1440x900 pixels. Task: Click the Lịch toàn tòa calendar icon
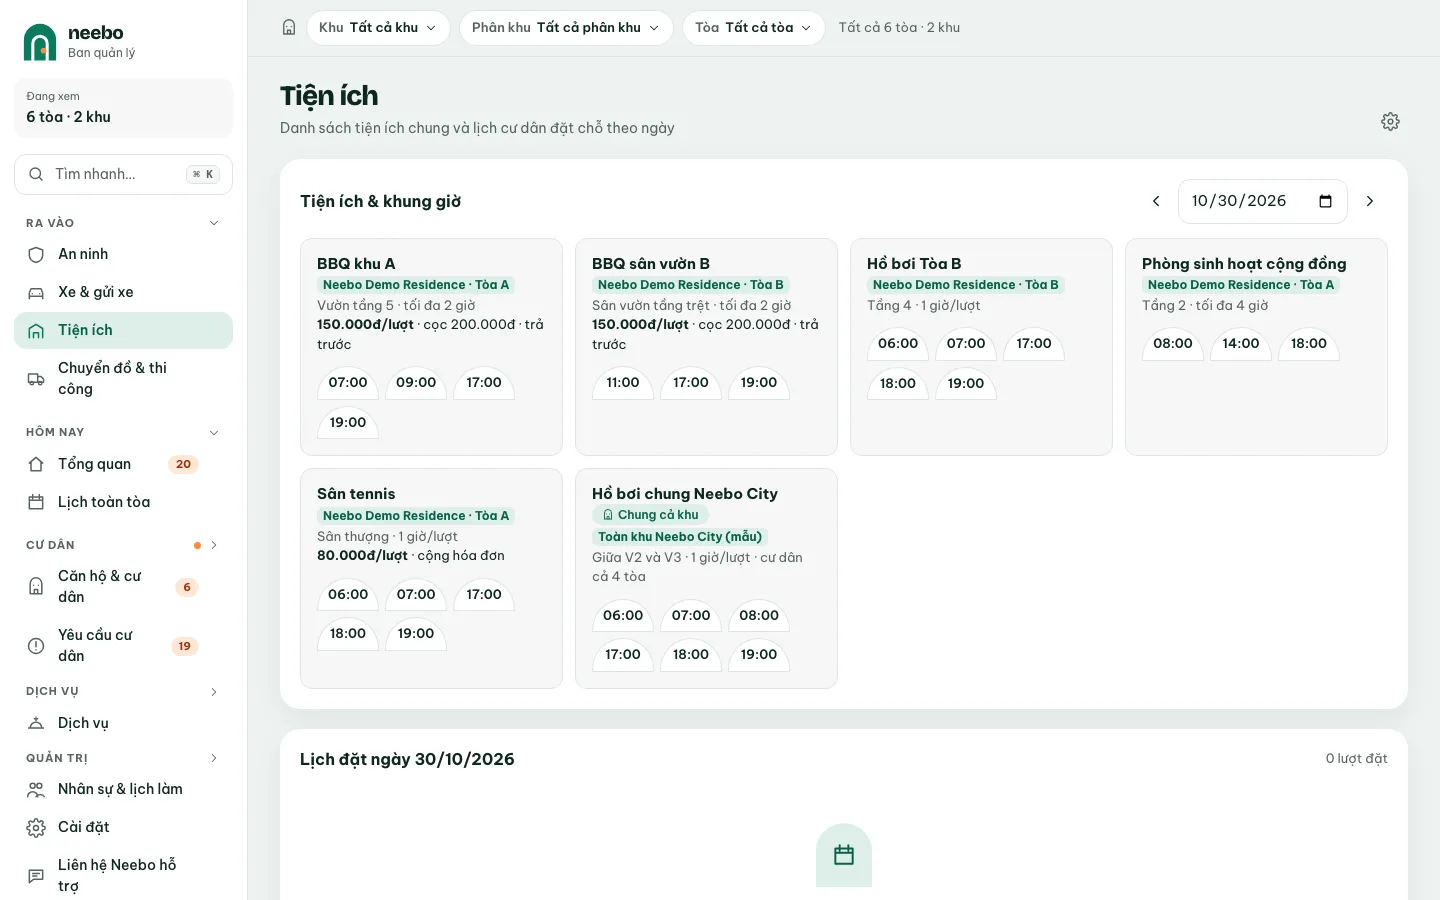click(x=36, y=502)
